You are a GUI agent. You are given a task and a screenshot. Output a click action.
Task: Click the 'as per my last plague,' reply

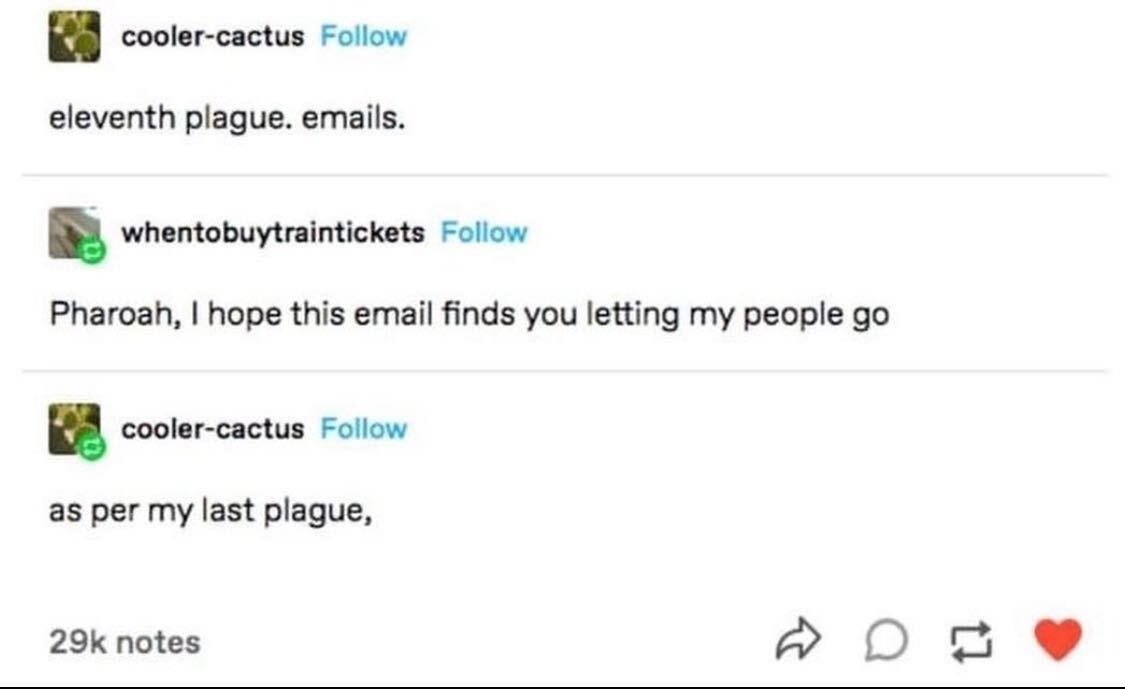coord(211,511)
